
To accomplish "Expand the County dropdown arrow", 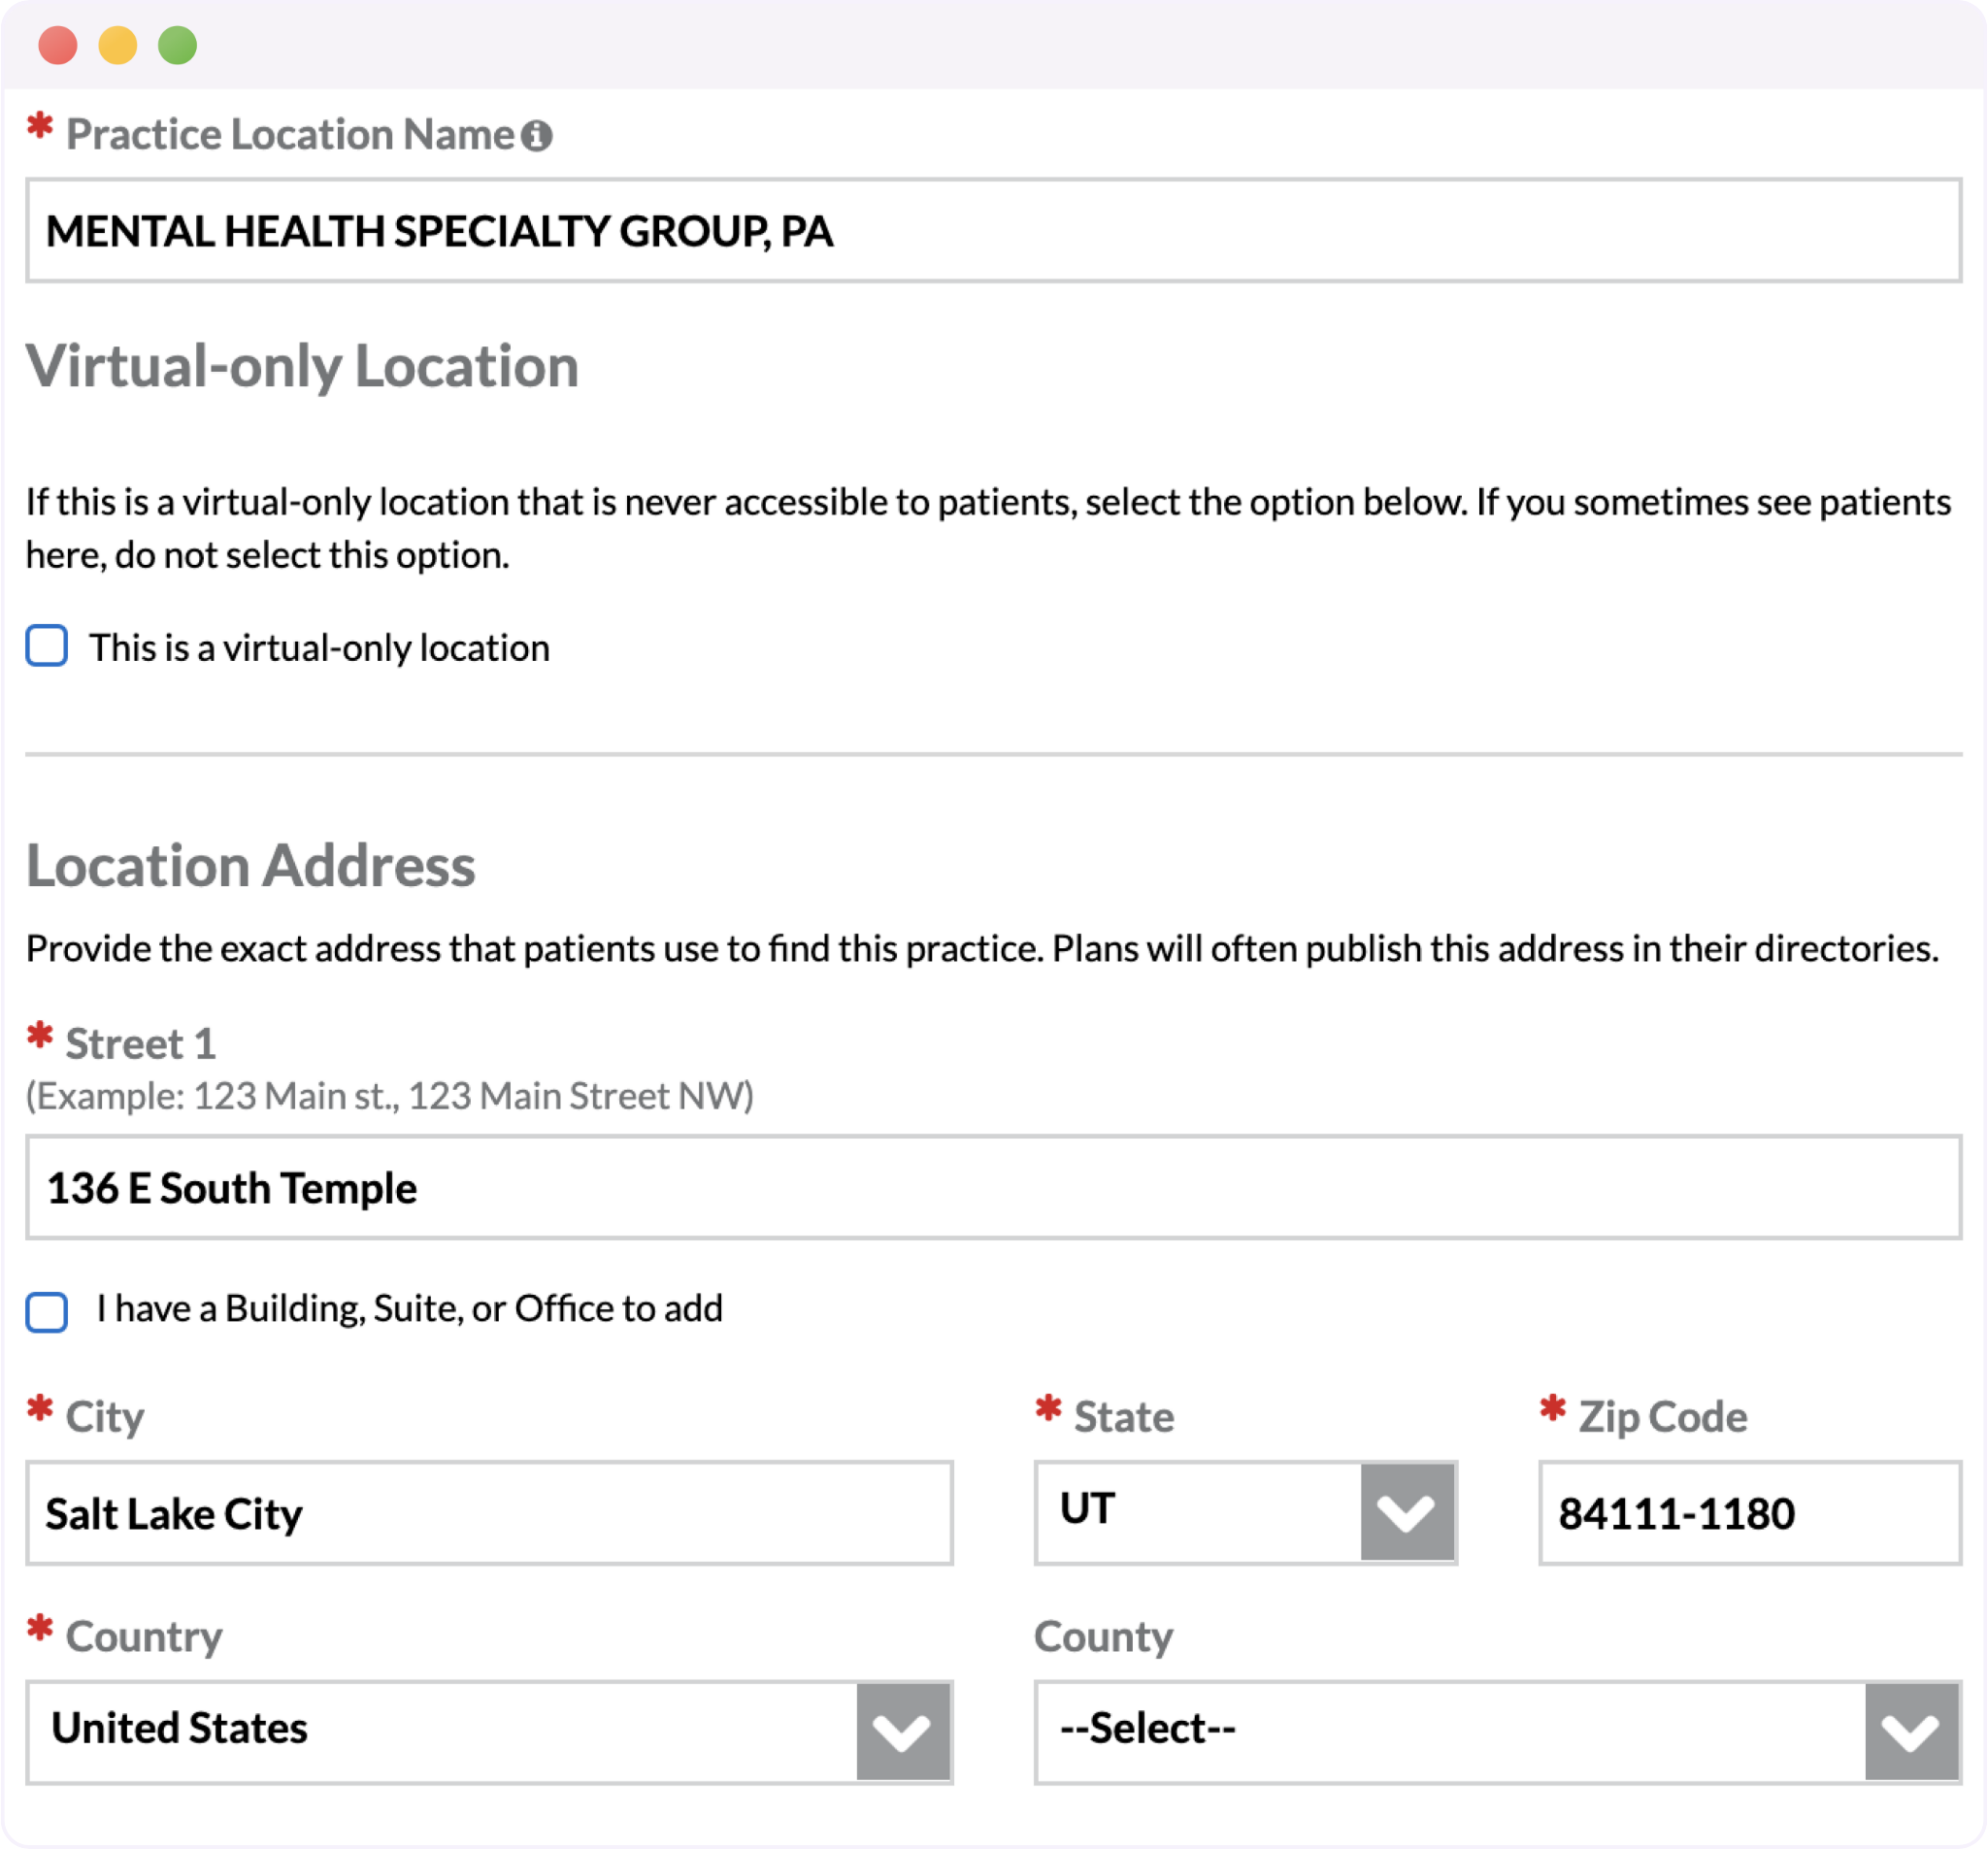I will pyautogui.click(x=1910, y=1732).
